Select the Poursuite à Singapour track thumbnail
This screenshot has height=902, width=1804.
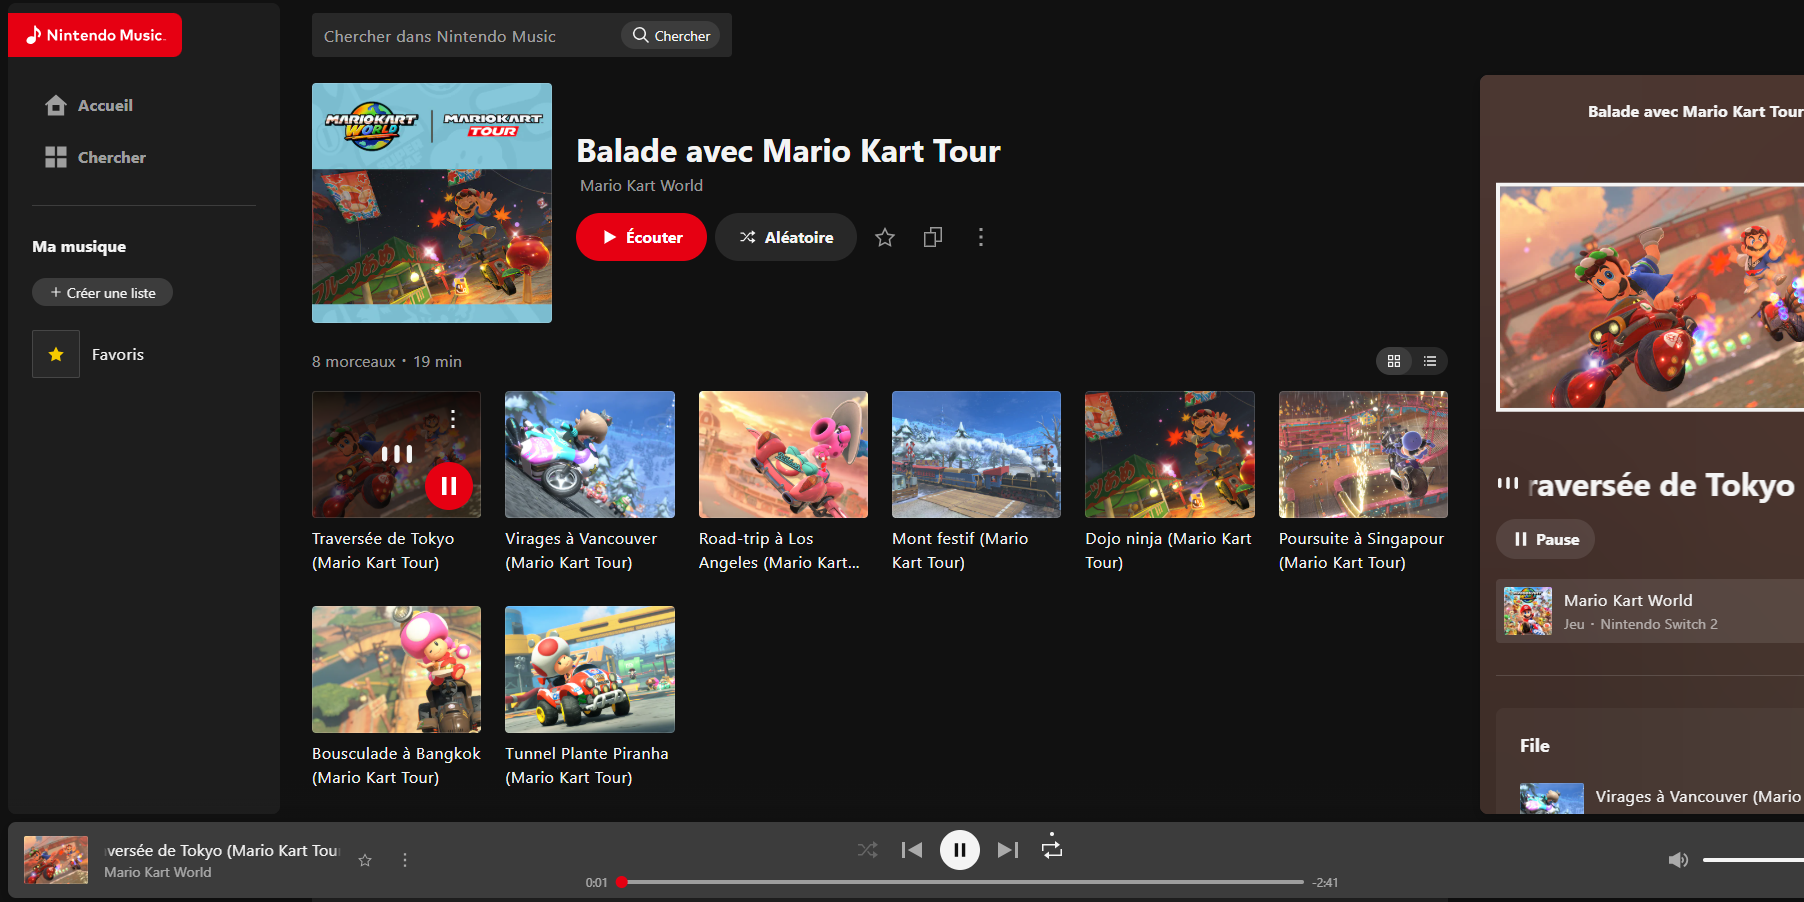[1363, 454]
